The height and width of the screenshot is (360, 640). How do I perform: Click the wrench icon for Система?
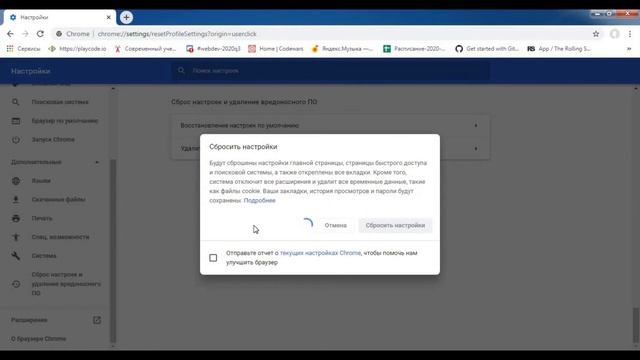16,256
